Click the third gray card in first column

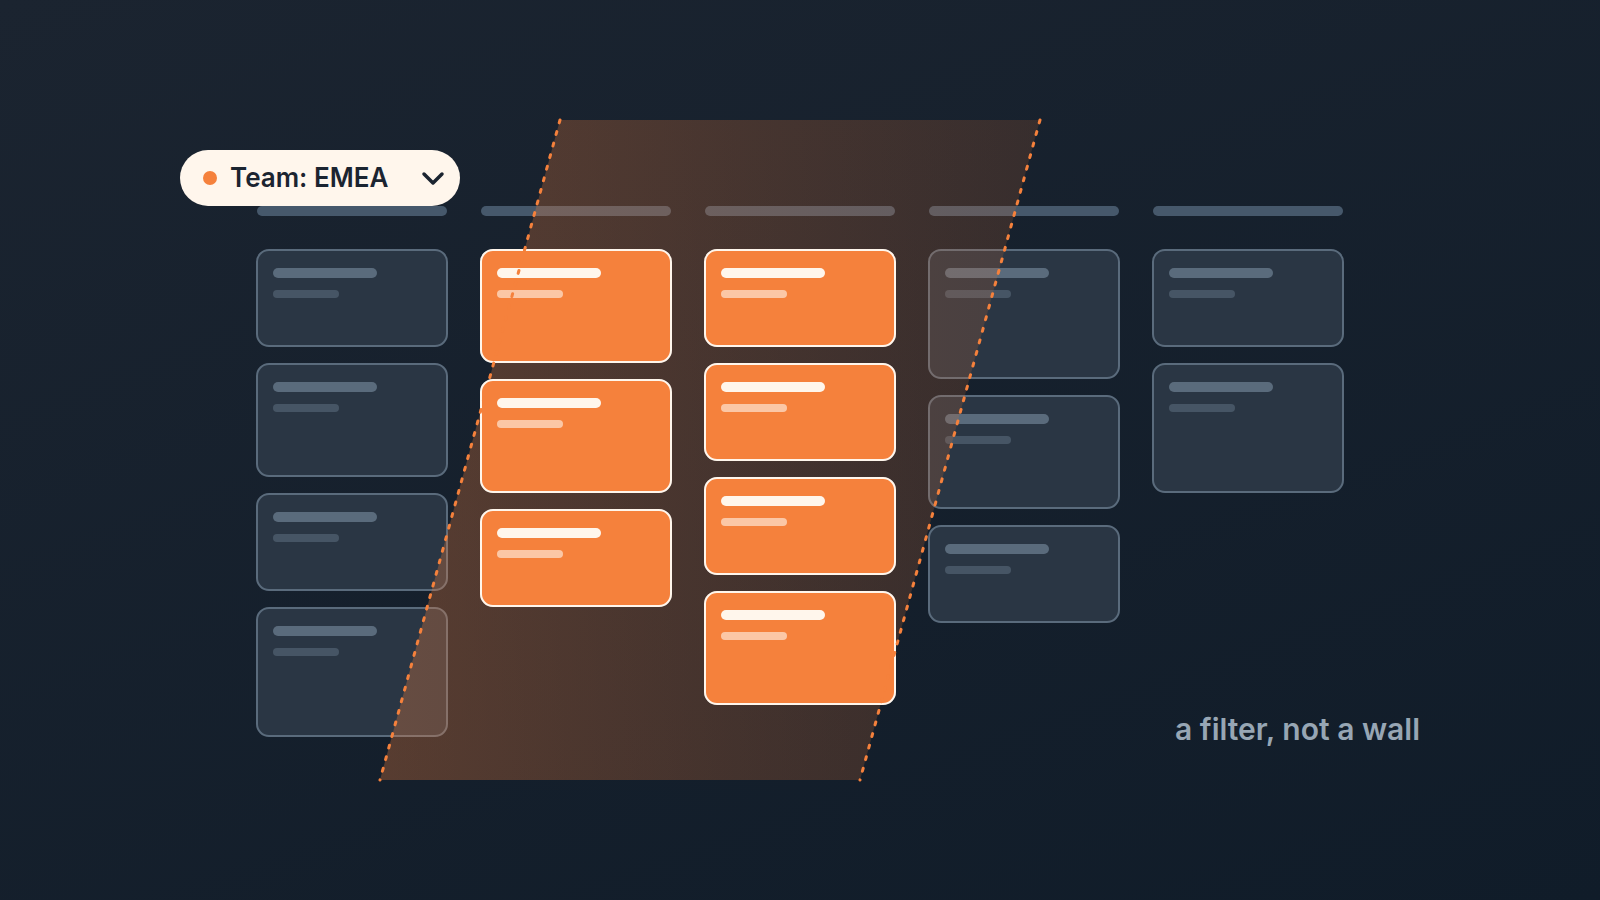(352, 542)
